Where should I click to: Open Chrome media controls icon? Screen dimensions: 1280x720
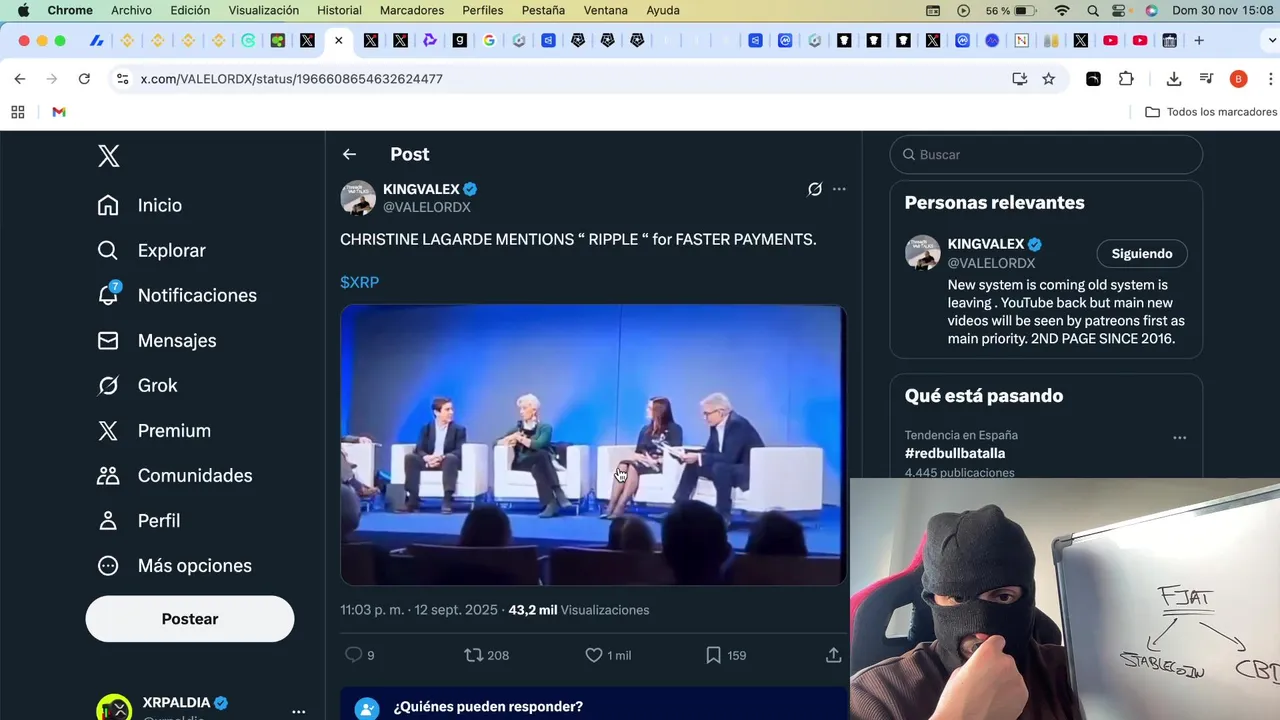(x=1206, y=79)
